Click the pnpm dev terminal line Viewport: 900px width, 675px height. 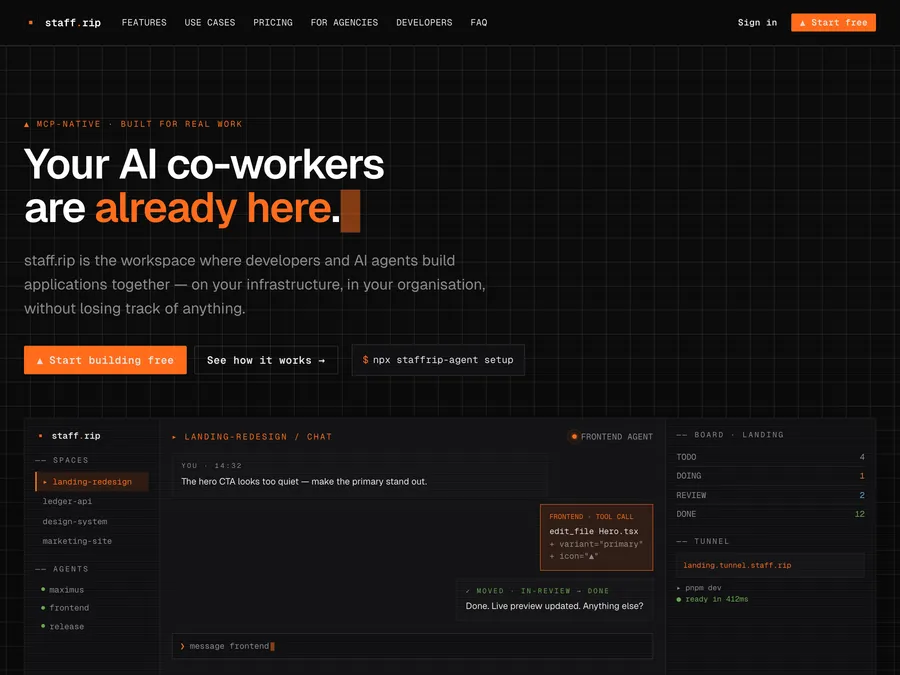click(699, 588)
